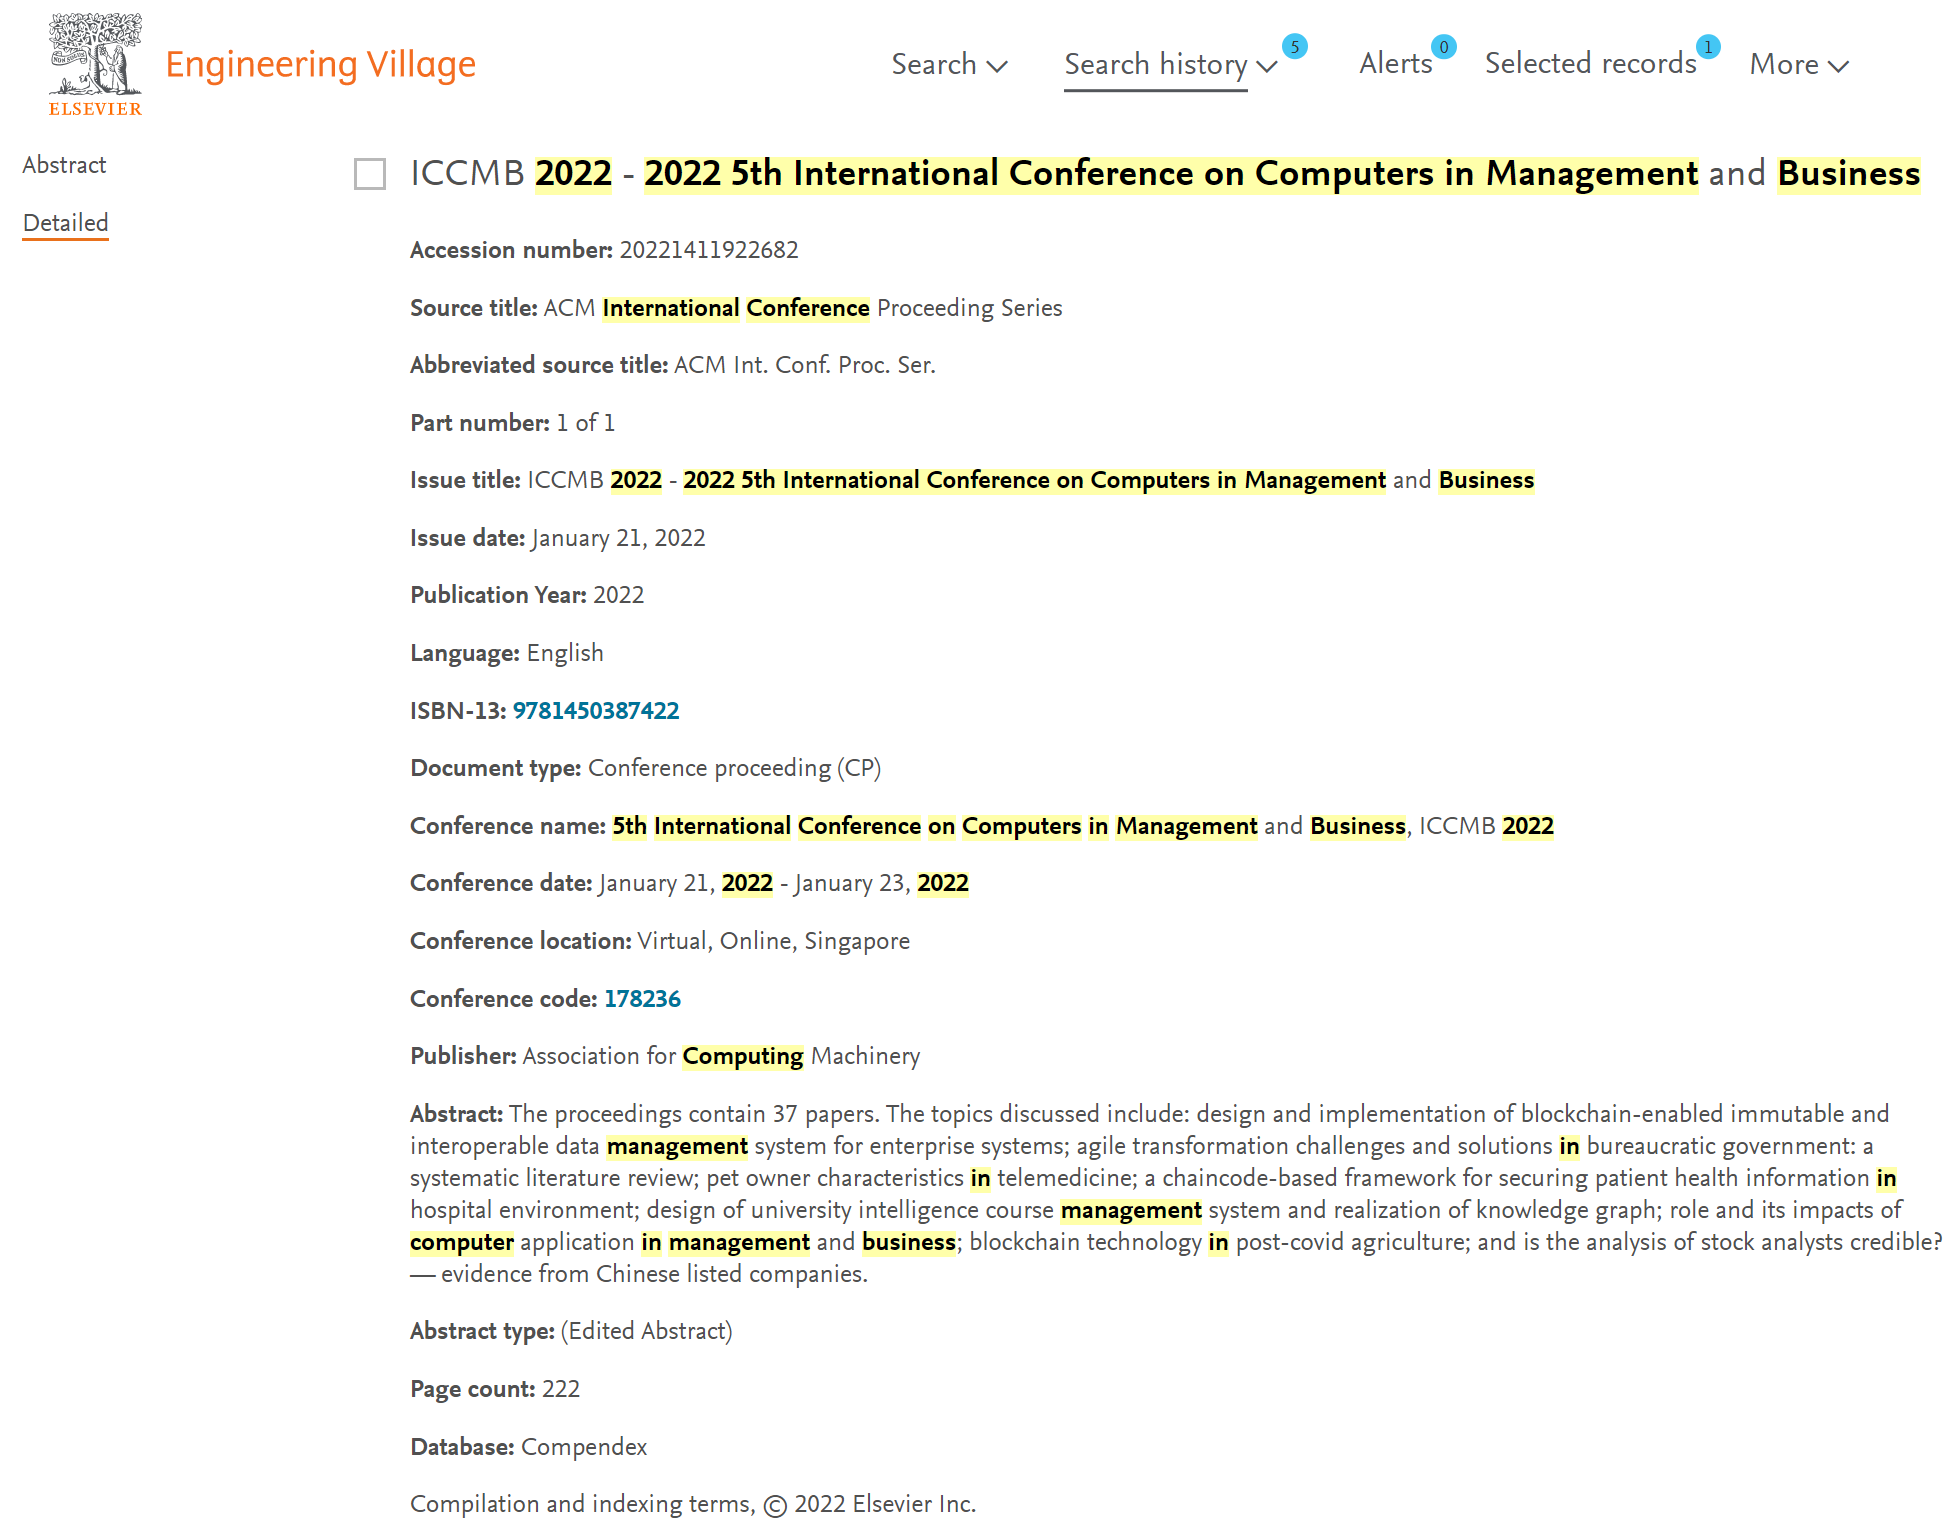Open Conference code link 178236

pyautogui.click(x=642, y=999)
